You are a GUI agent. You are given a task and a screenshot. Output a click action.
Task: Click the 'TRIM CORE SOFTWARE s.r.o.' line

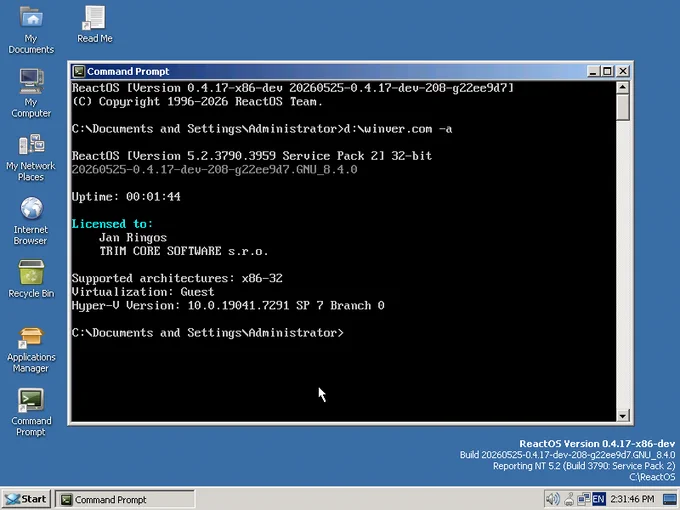[x=184, y=251]
